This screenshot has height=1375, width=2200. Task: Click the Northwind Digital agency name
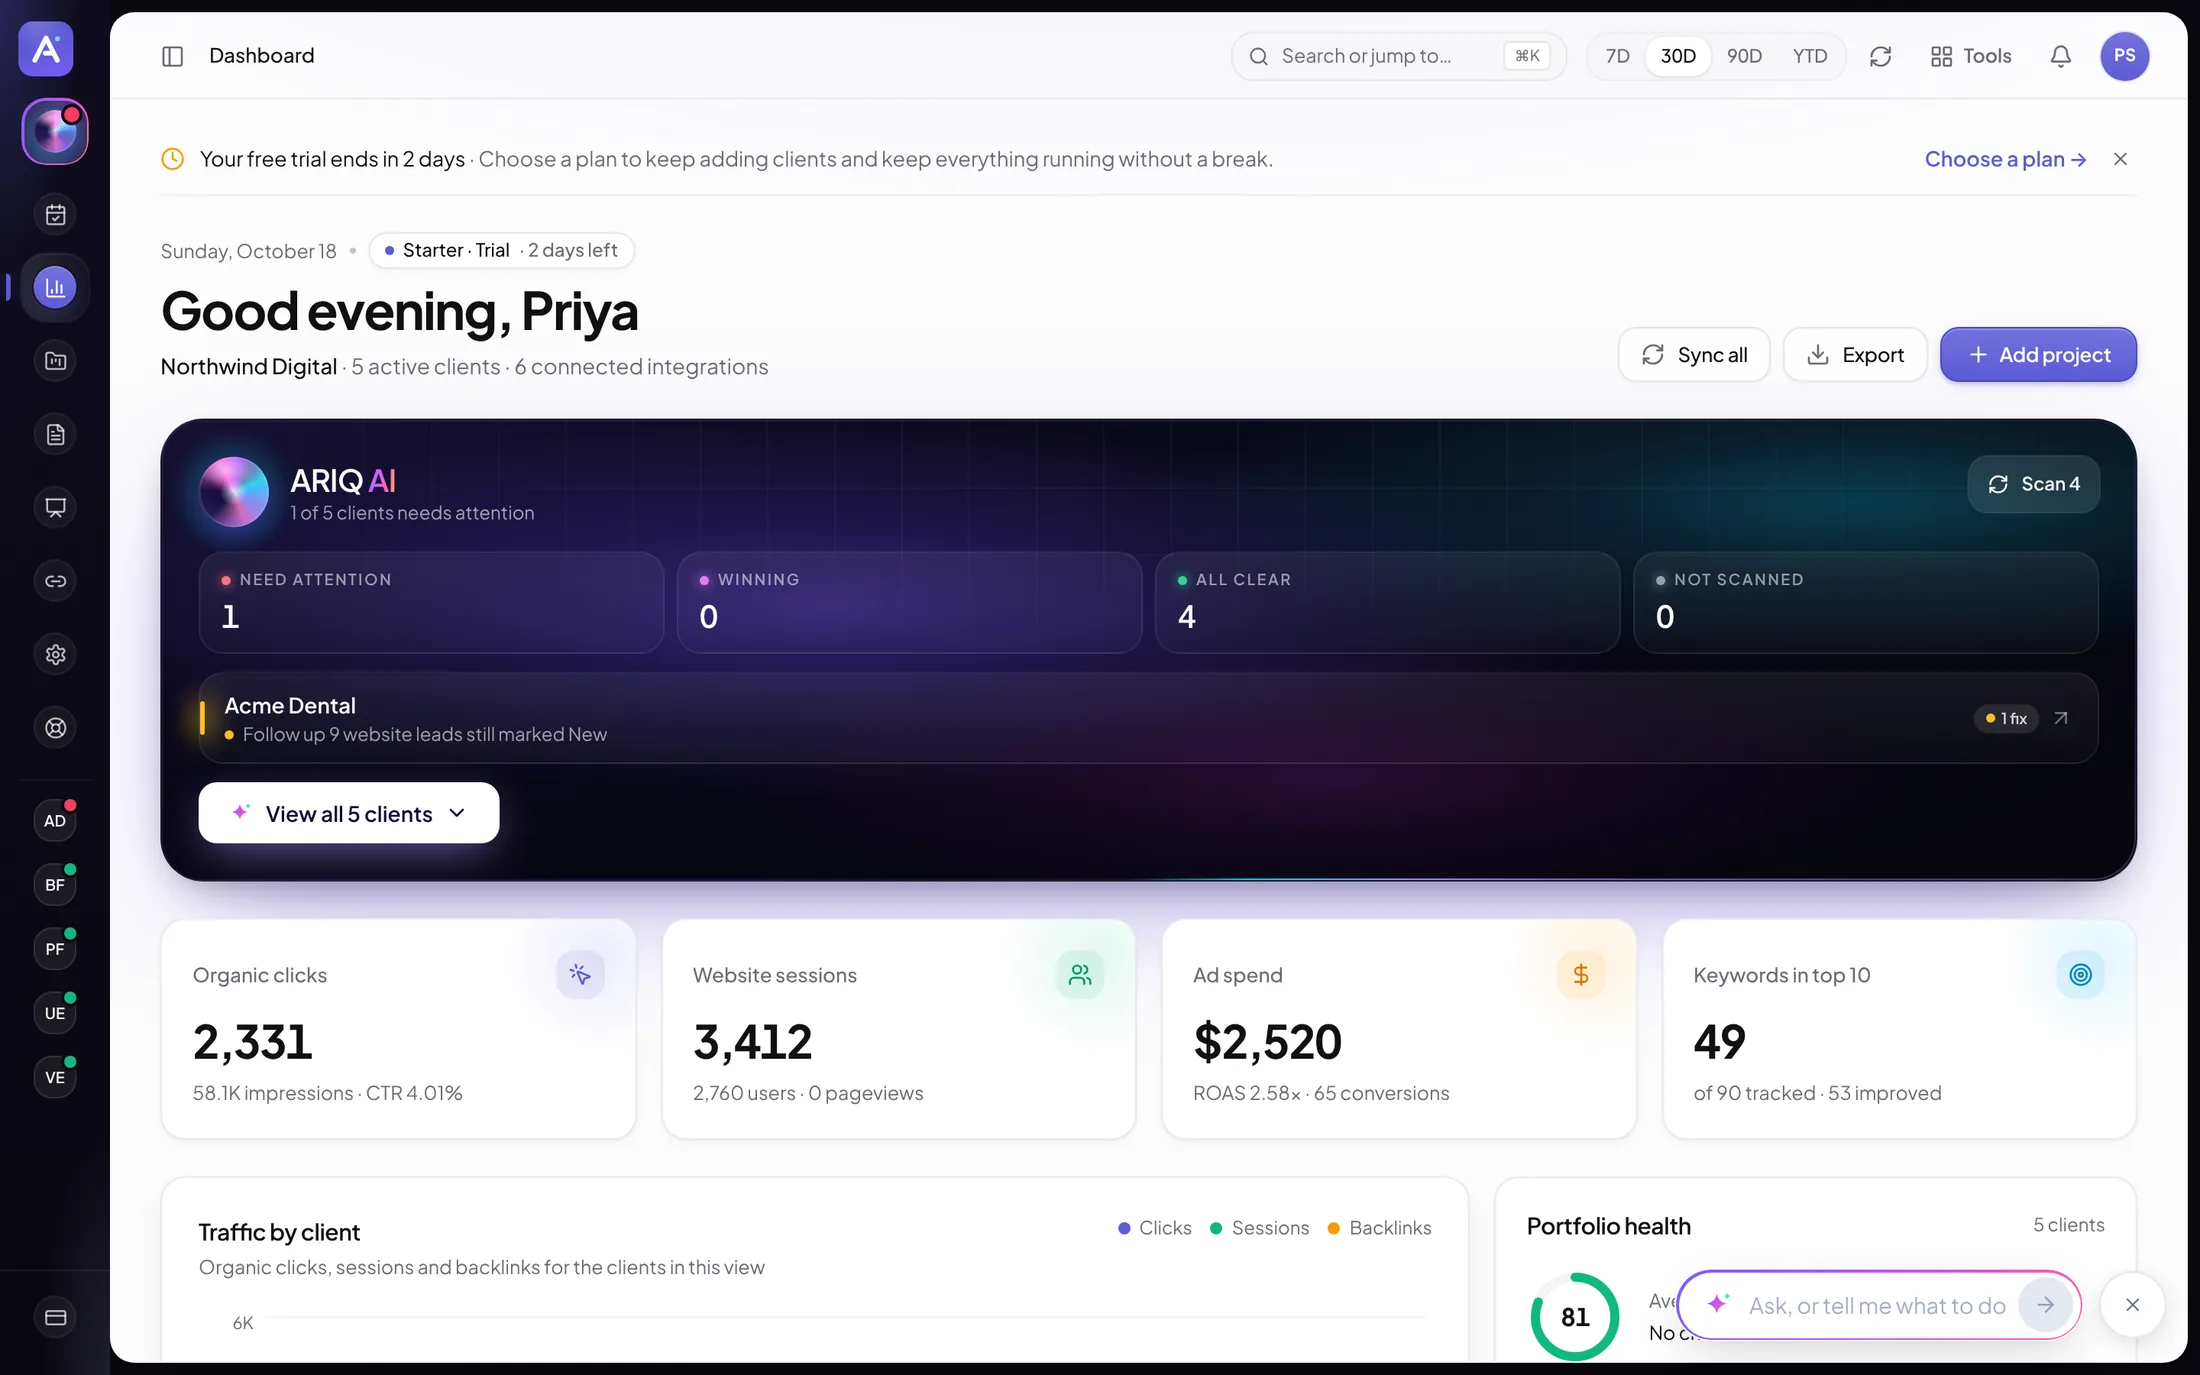coord(249,367)
